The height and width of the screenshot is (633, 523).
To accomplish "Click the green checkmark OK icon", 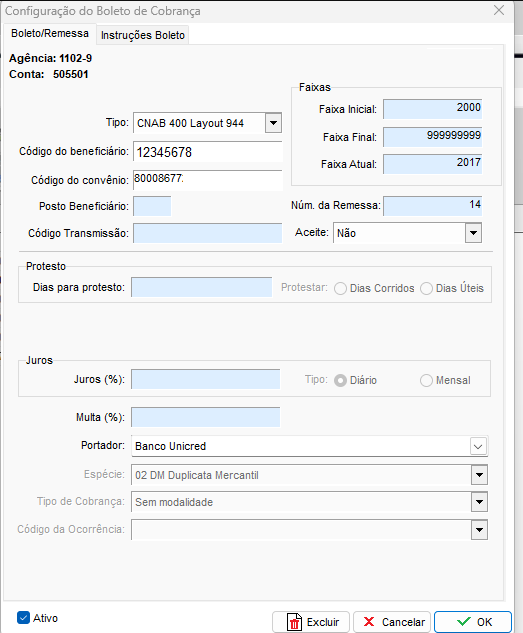I will coord(464,621).
